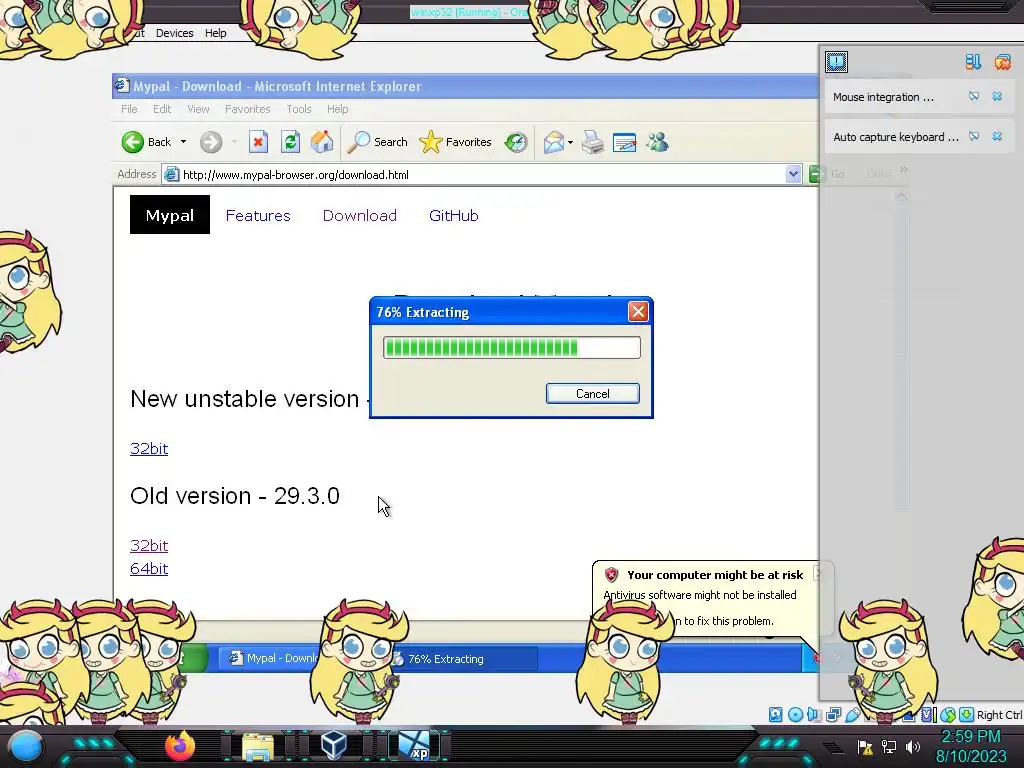Click the Mypal logo button

point(170,215)
